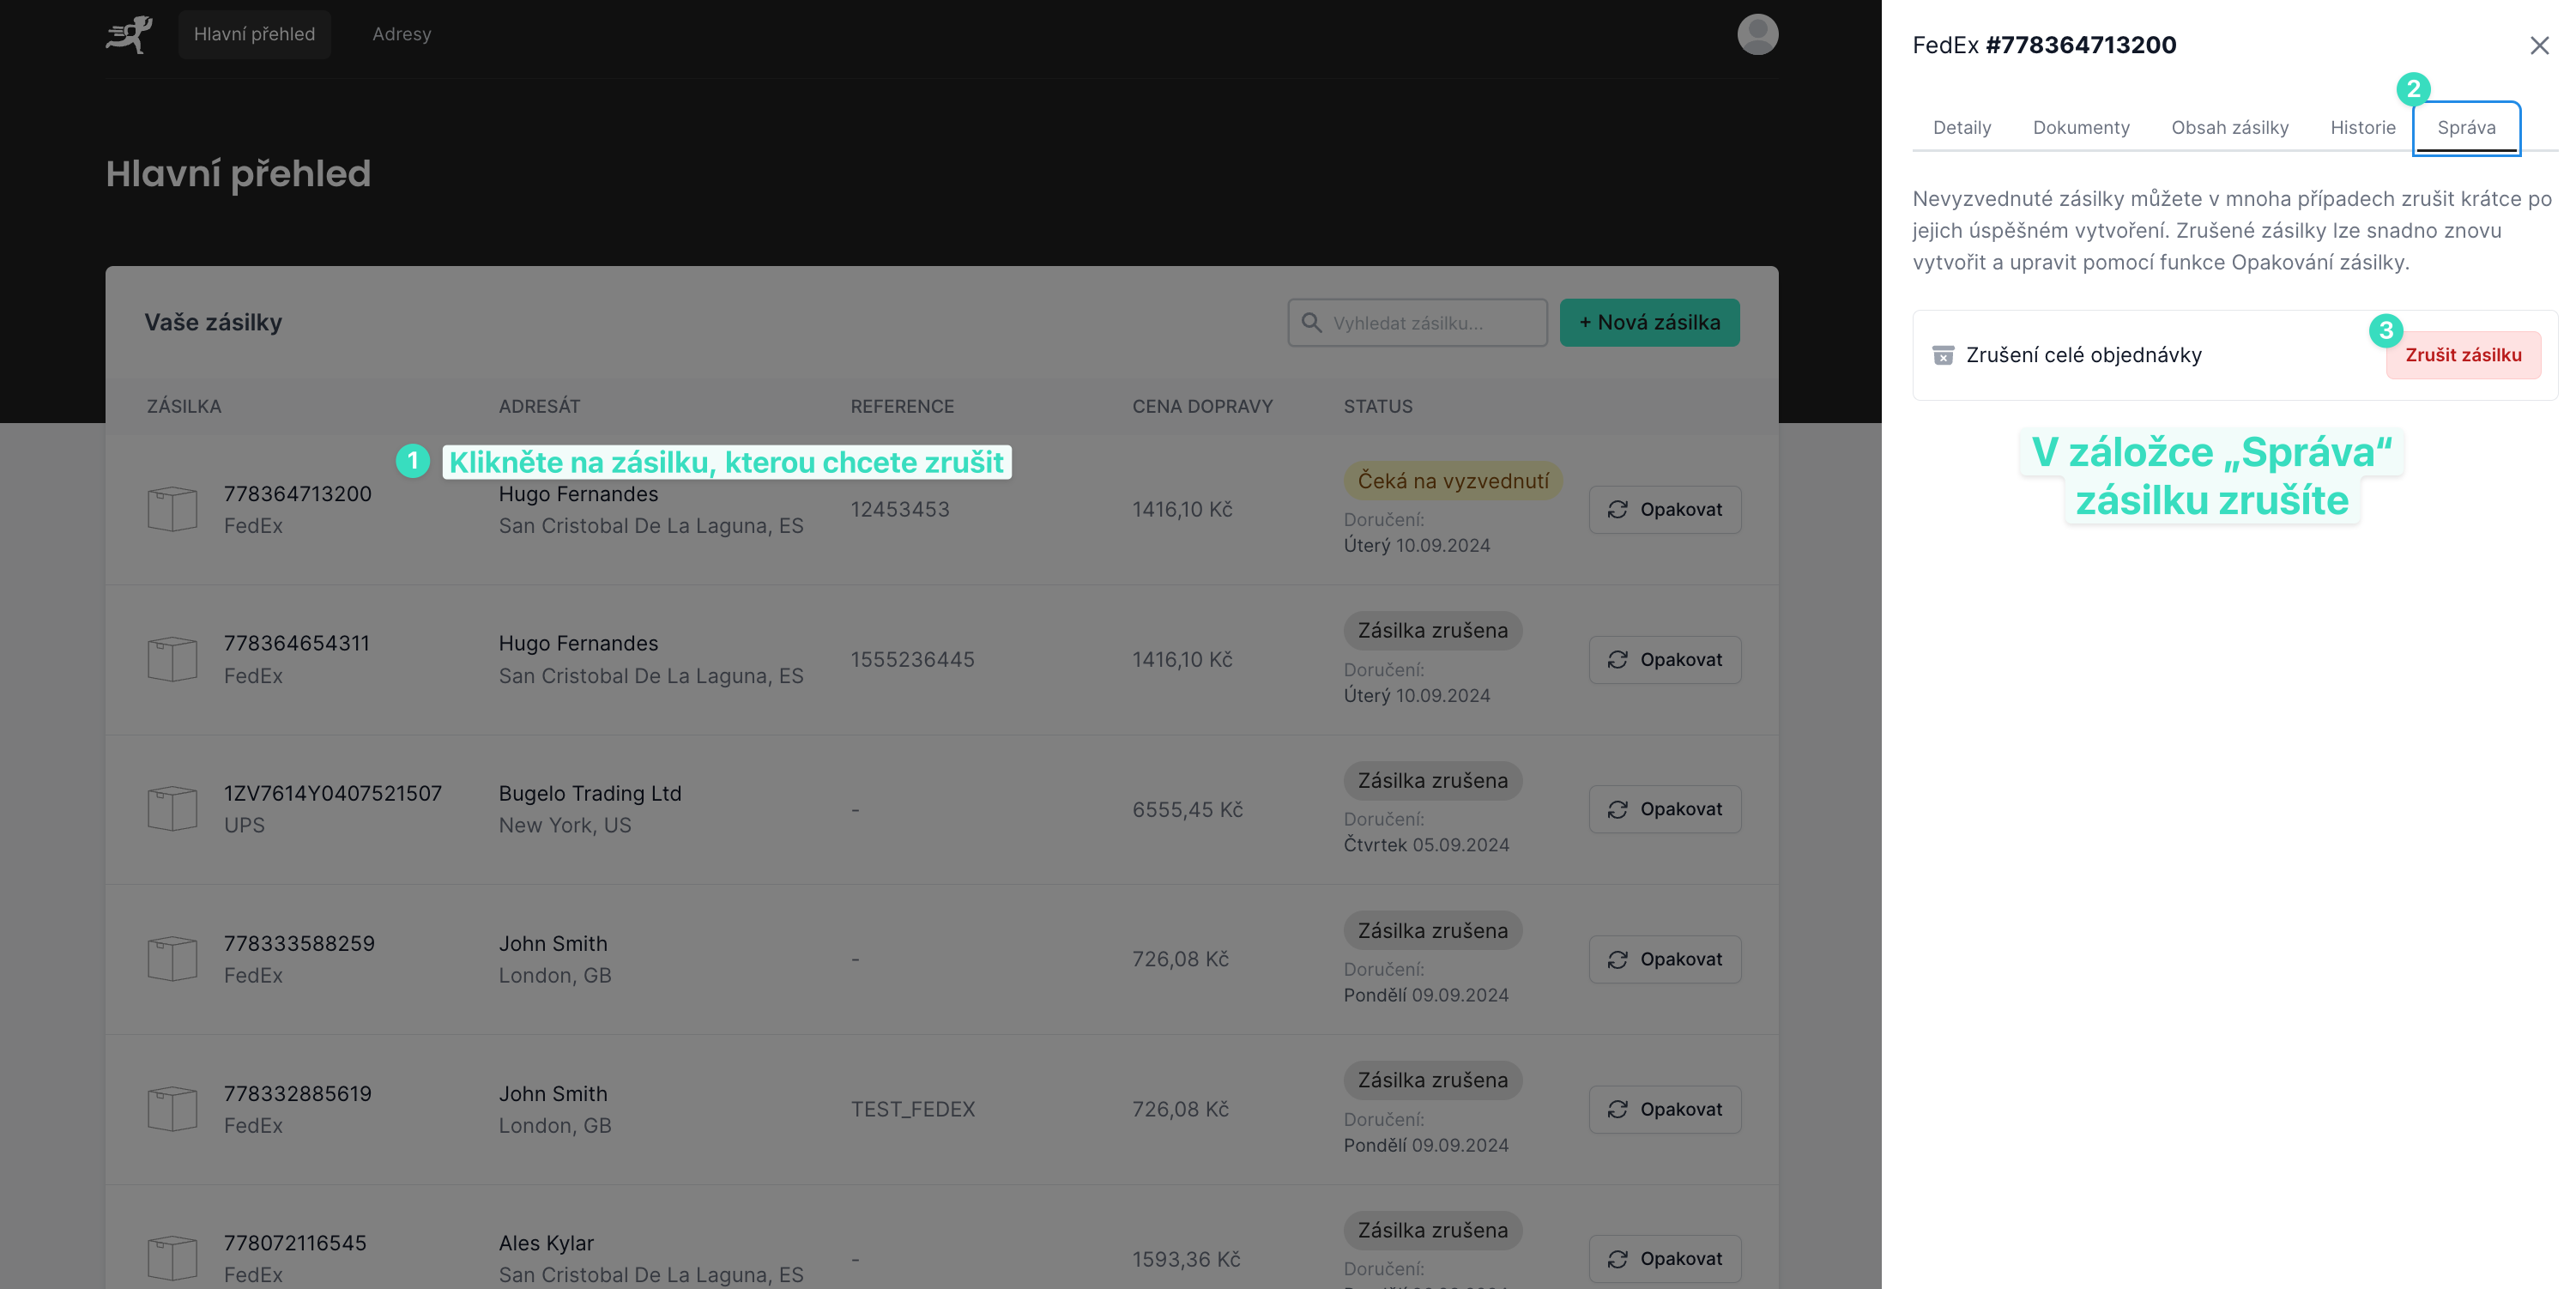Open the user avatar profile menu
The image size is (2576, 1289).
(1757, 34)
